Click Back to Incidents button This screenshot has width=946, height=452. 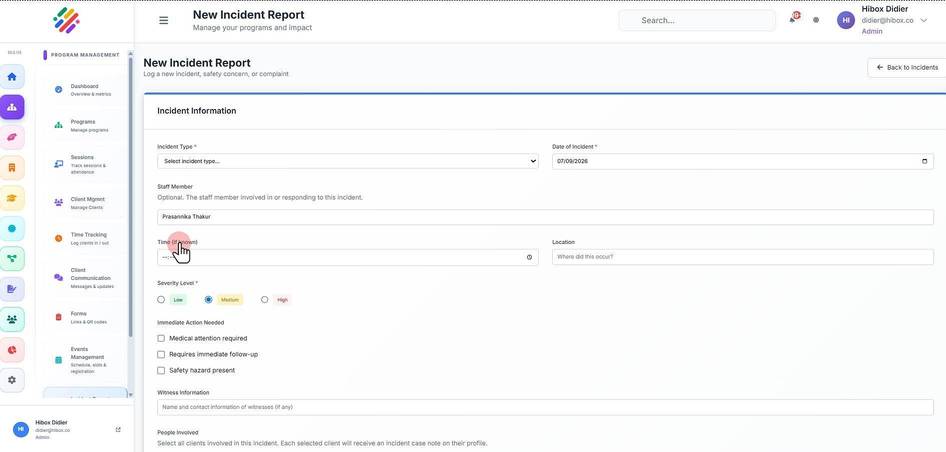(907, 68)
